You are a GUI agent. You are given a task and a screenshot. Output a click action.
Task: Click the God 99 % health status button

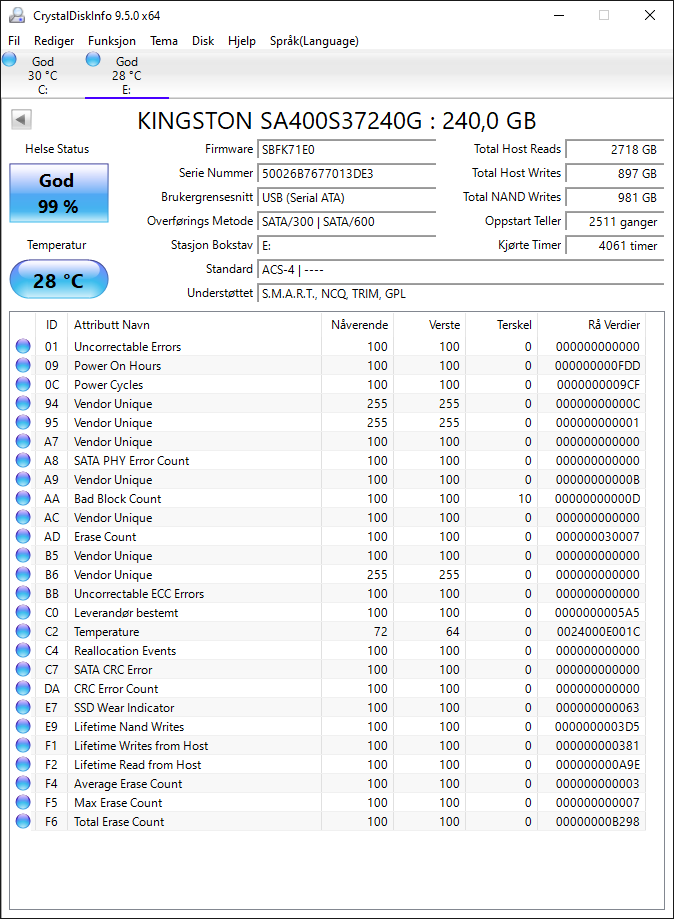59,193
